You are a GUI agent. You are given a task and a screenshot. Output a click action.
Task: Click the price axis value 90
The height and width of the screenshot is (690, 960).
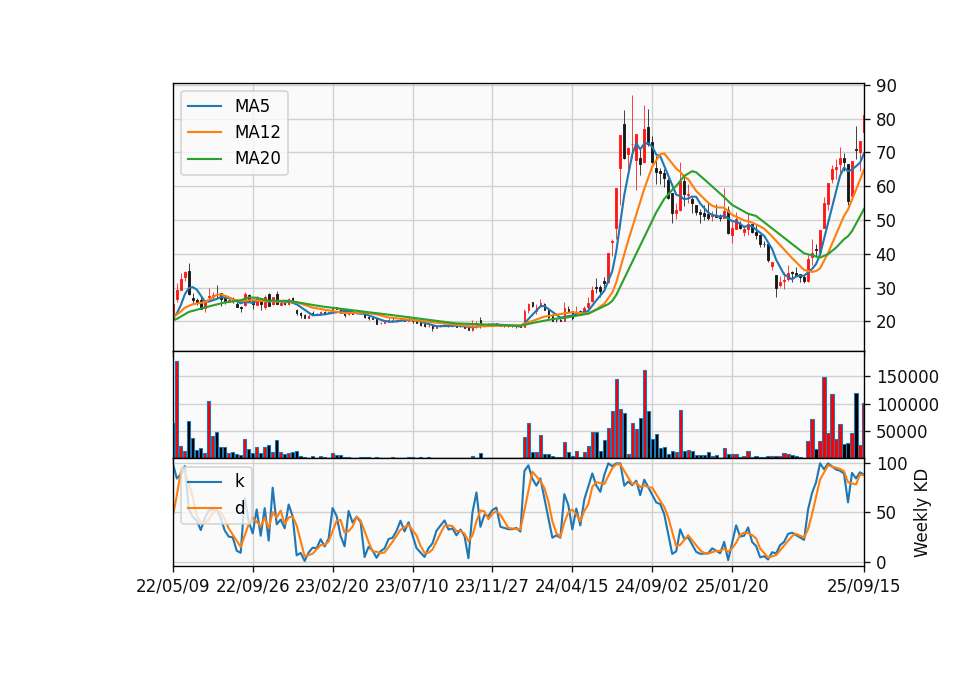887,86
